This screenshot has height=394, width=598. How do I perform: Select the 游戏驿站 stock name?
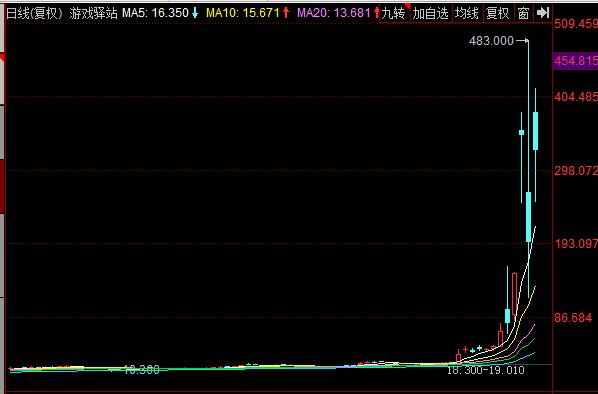tap(93, 13)
